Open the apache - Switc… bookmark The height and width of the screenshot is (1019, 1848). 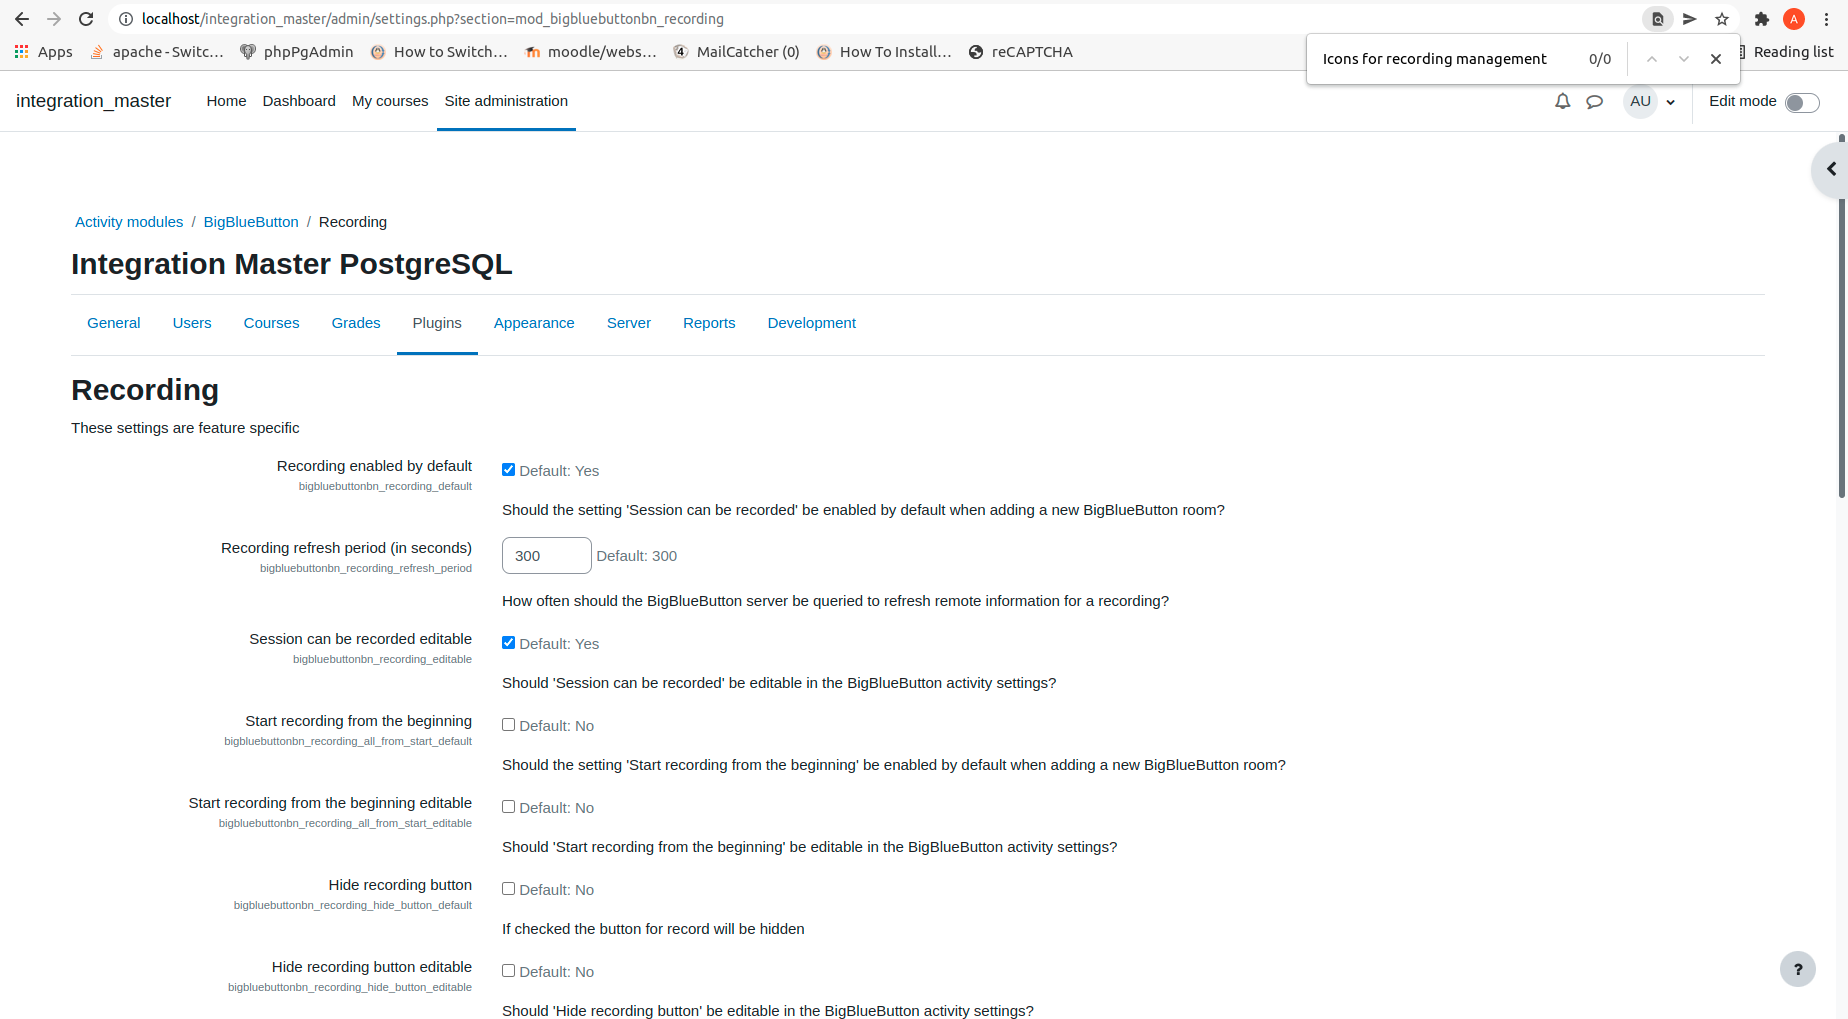pos(157,52)
